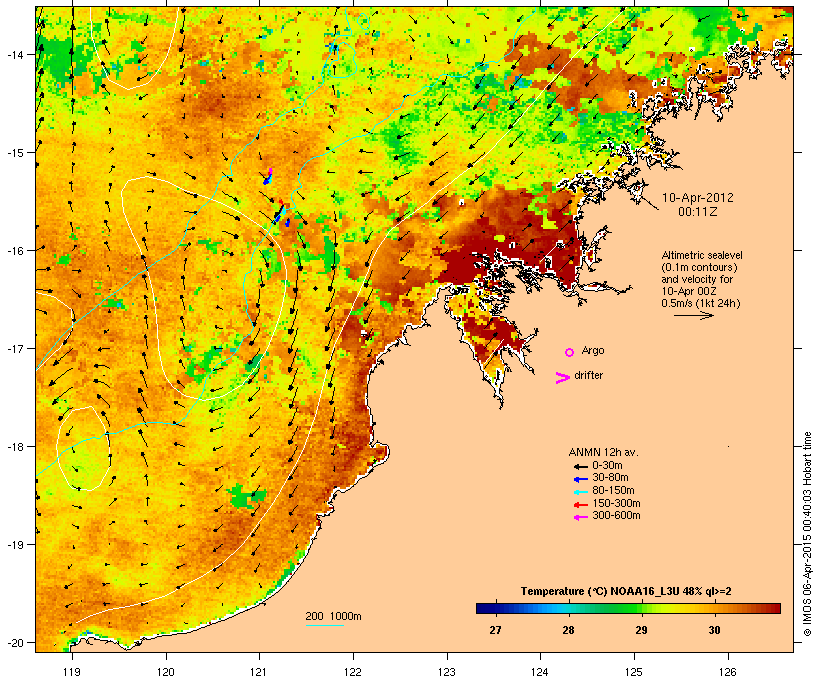The width and height of the screenshot is (820, 680).
Task: Click the temperature color bar
Action: pos(628,608)
